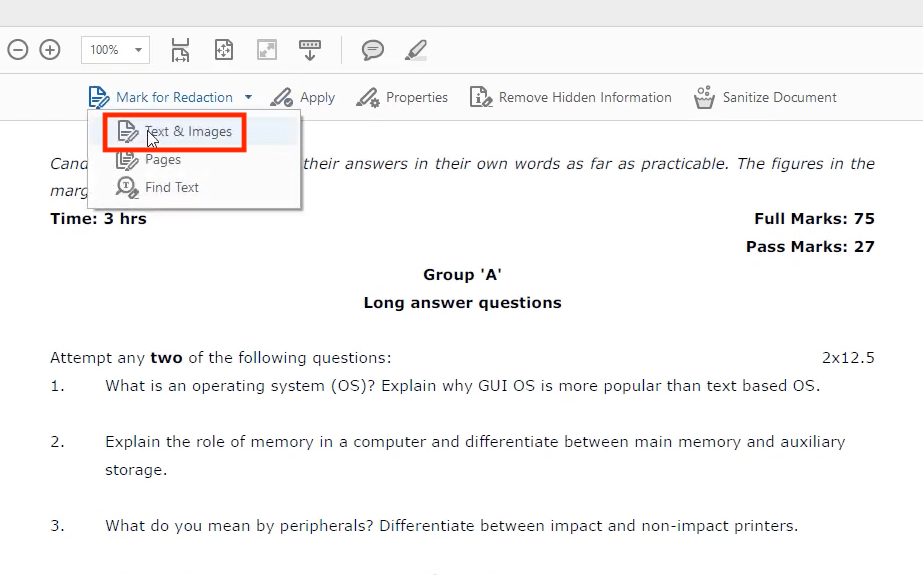923x575 pixels.
Task: Click Sanitize Document
Action: 779,97
